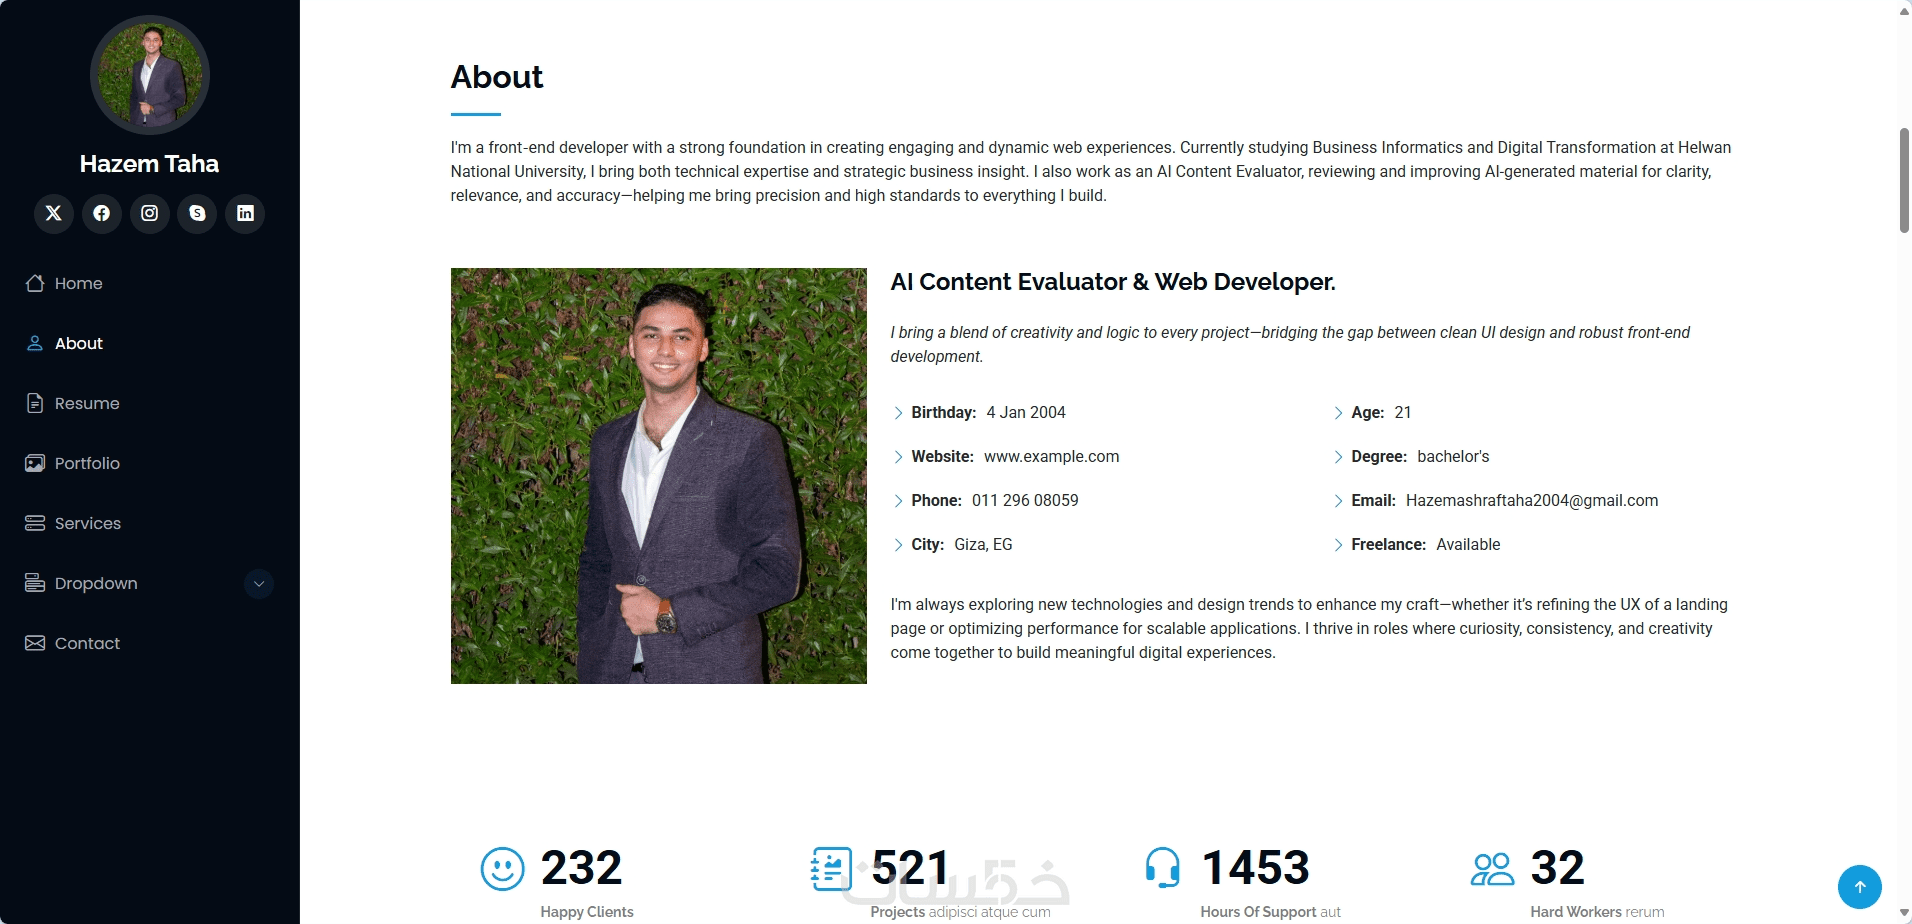Click the Hard Workers people icon
The width and height of the screenshot is (1912, 924).
pyautogui.click(x=1492, y=868)
